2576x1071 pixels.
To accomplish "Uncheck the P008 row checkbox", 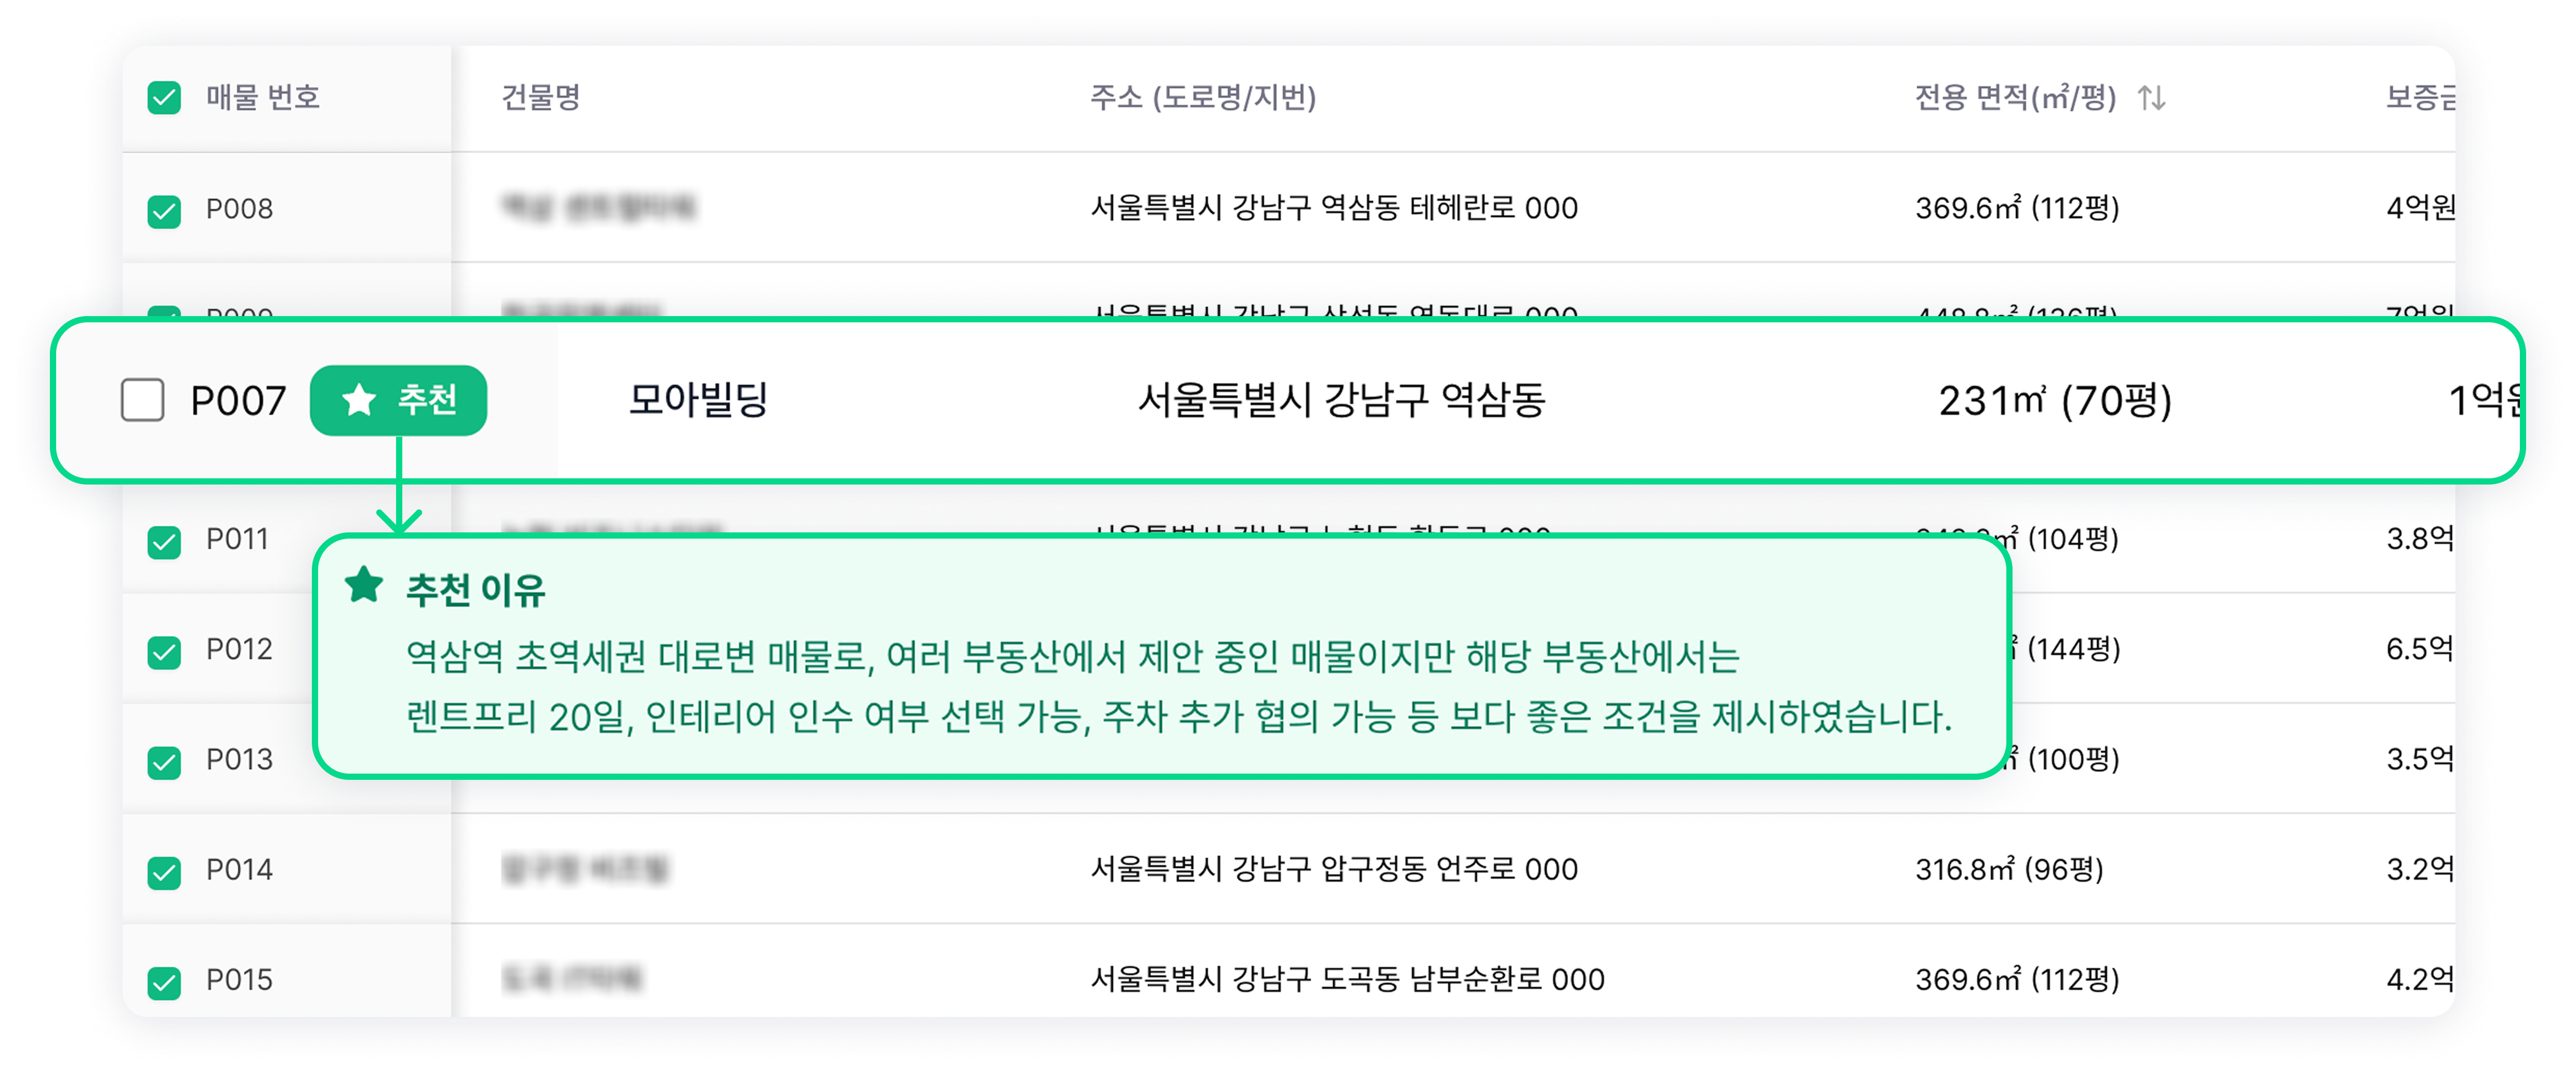I will 164,211.
